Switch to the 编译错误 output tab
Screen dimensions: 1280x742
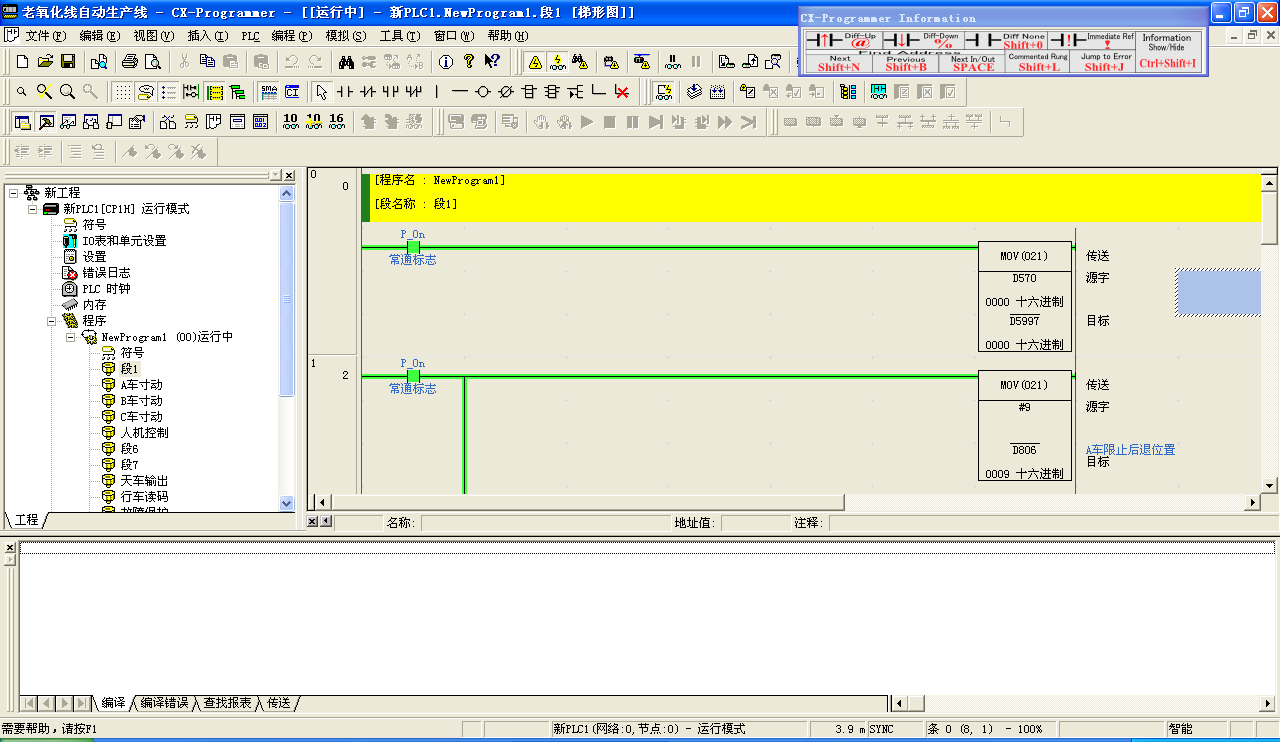pyautogui.click(x=164, y=703)
